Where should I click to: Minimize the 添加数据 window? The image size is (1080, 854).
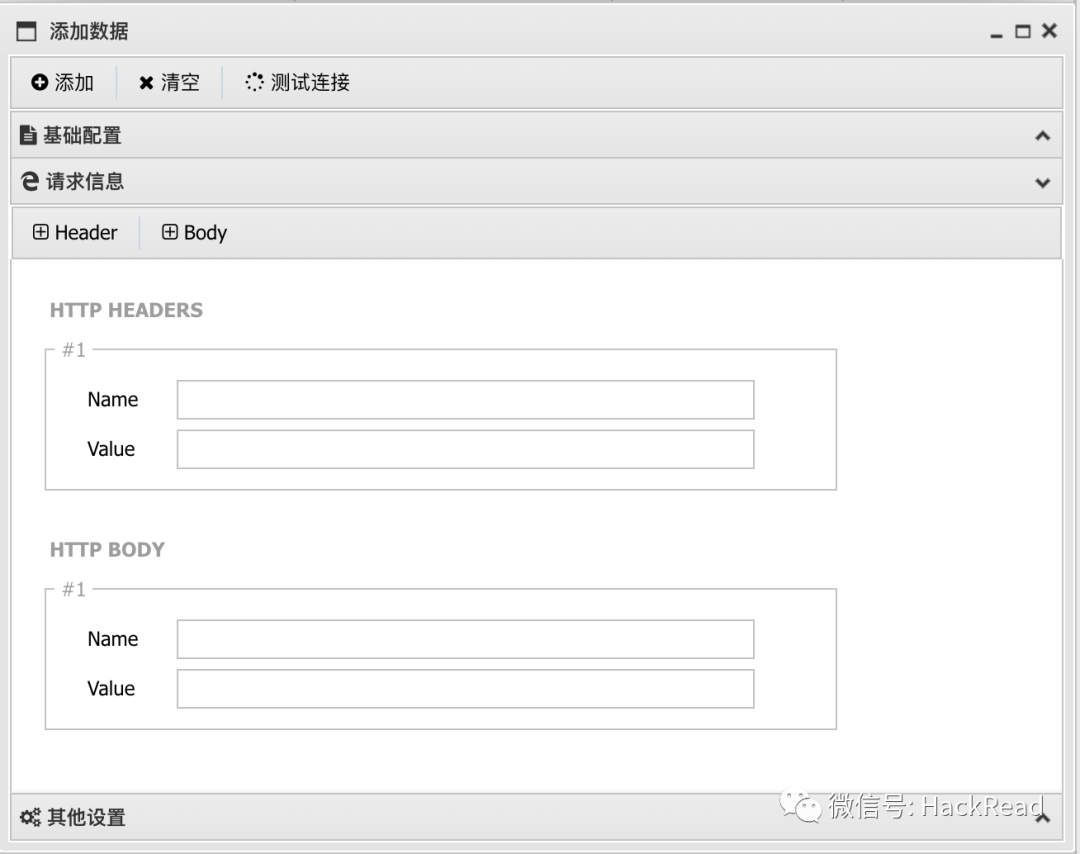point(996,34)
